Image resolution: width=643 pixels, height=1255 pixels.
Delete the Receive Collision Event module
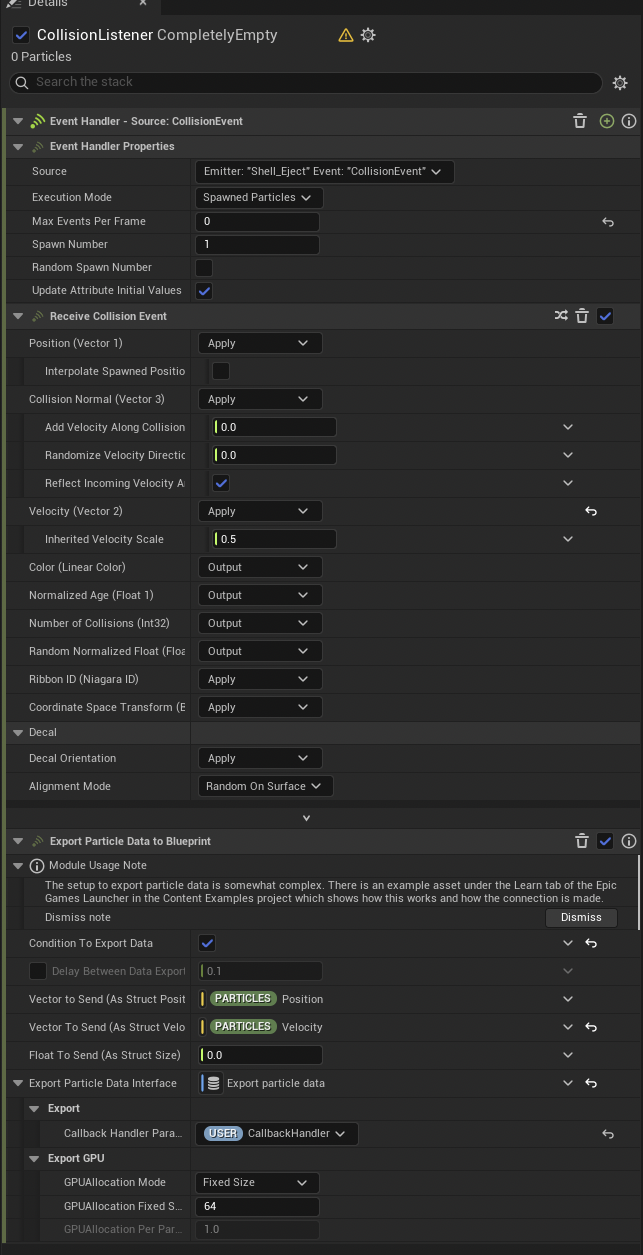pos(582,316)
